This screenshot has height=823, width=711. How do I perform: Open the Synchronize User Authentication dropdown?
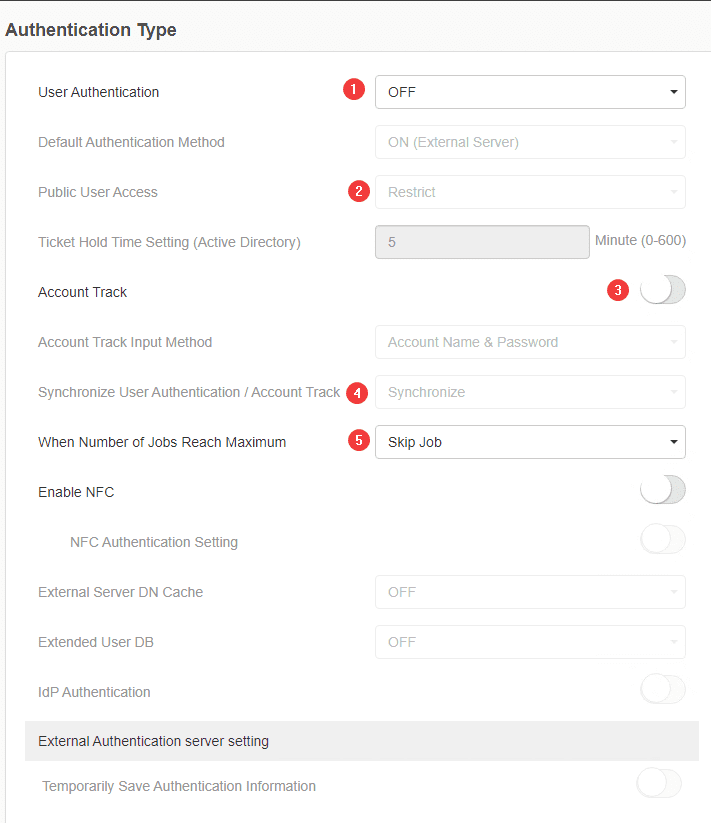(530, 392)
